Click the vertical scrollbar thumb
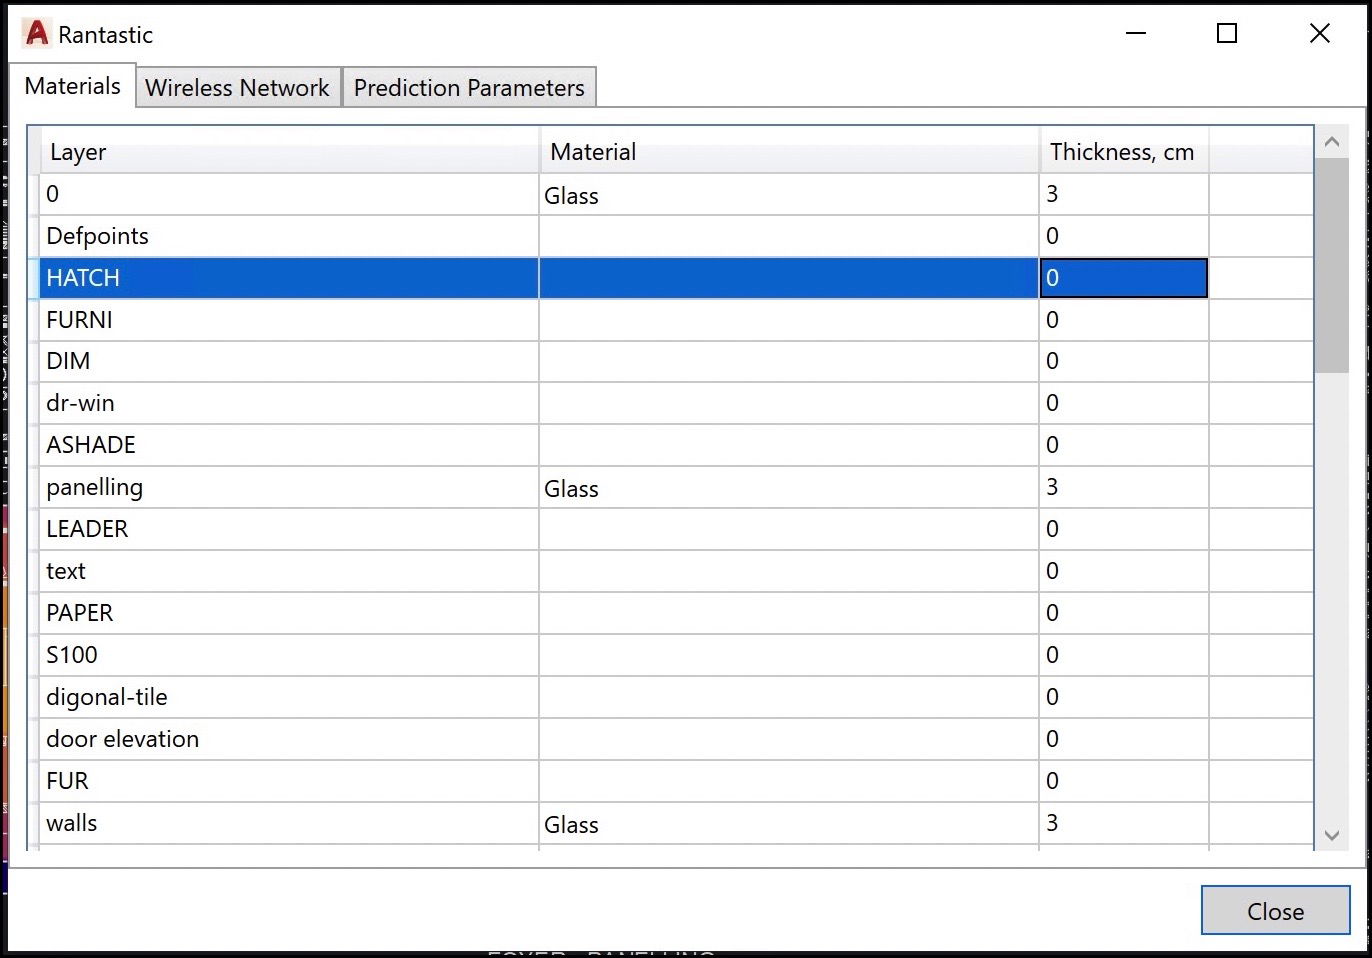The image size is (1372, 958). (x=1331, y=265)
